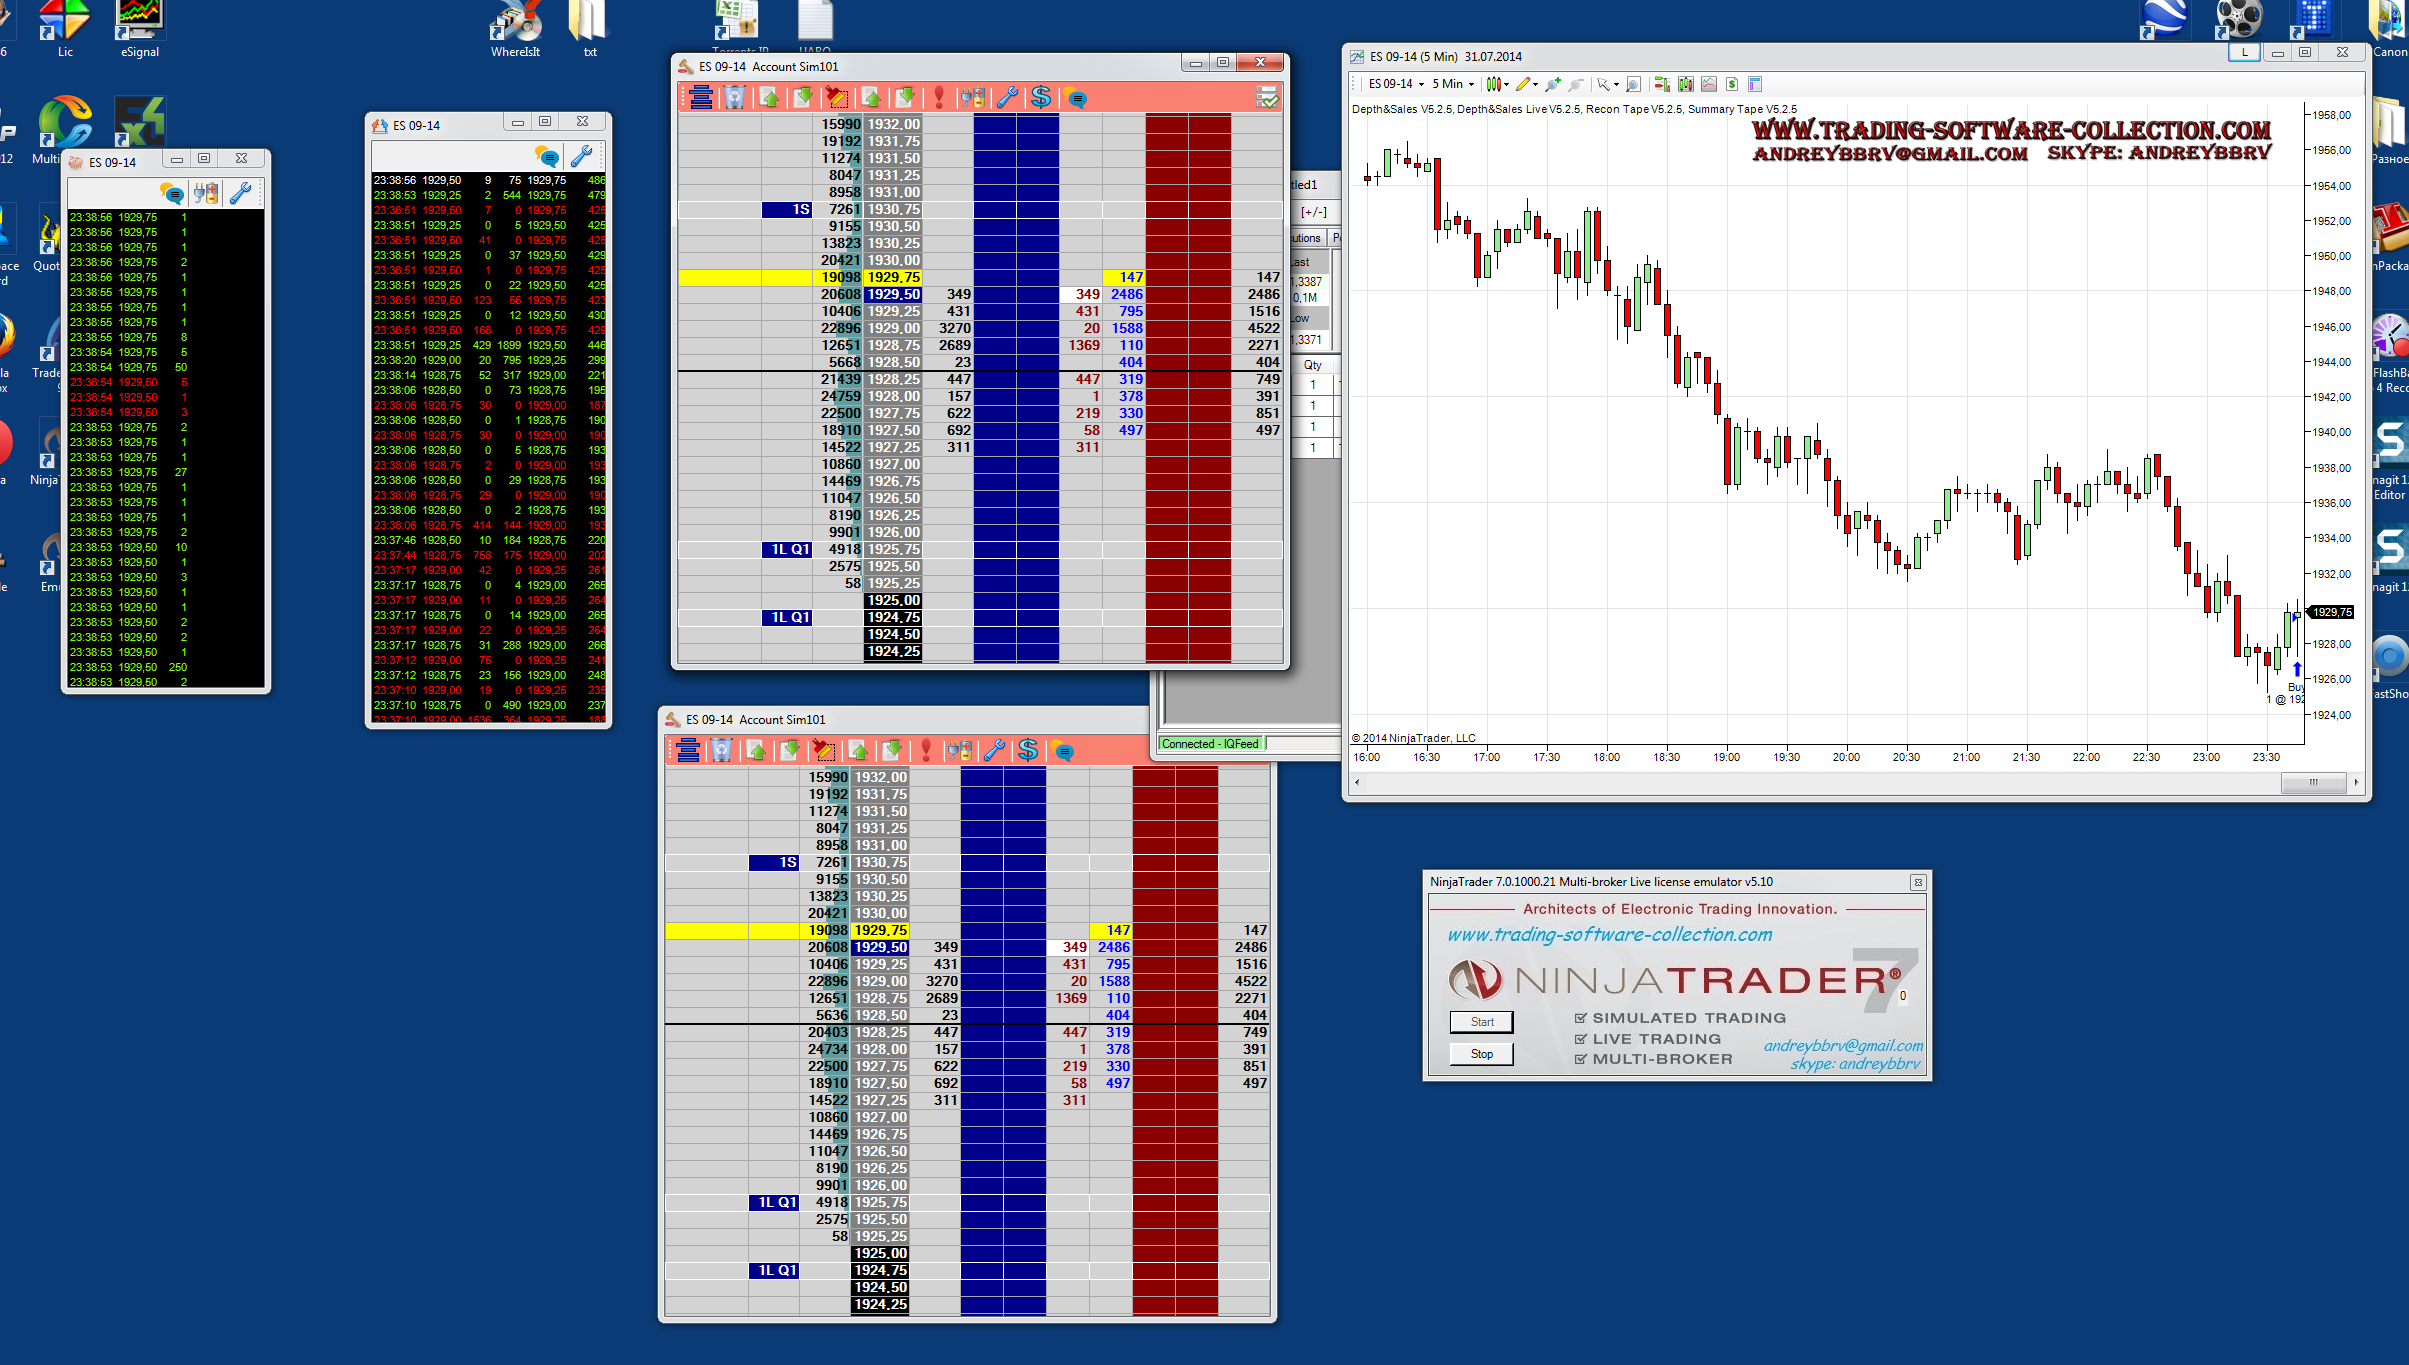
Task: Open the dollar-sign strategies icon on chart toolbar
Action: tap(1731, 84)
